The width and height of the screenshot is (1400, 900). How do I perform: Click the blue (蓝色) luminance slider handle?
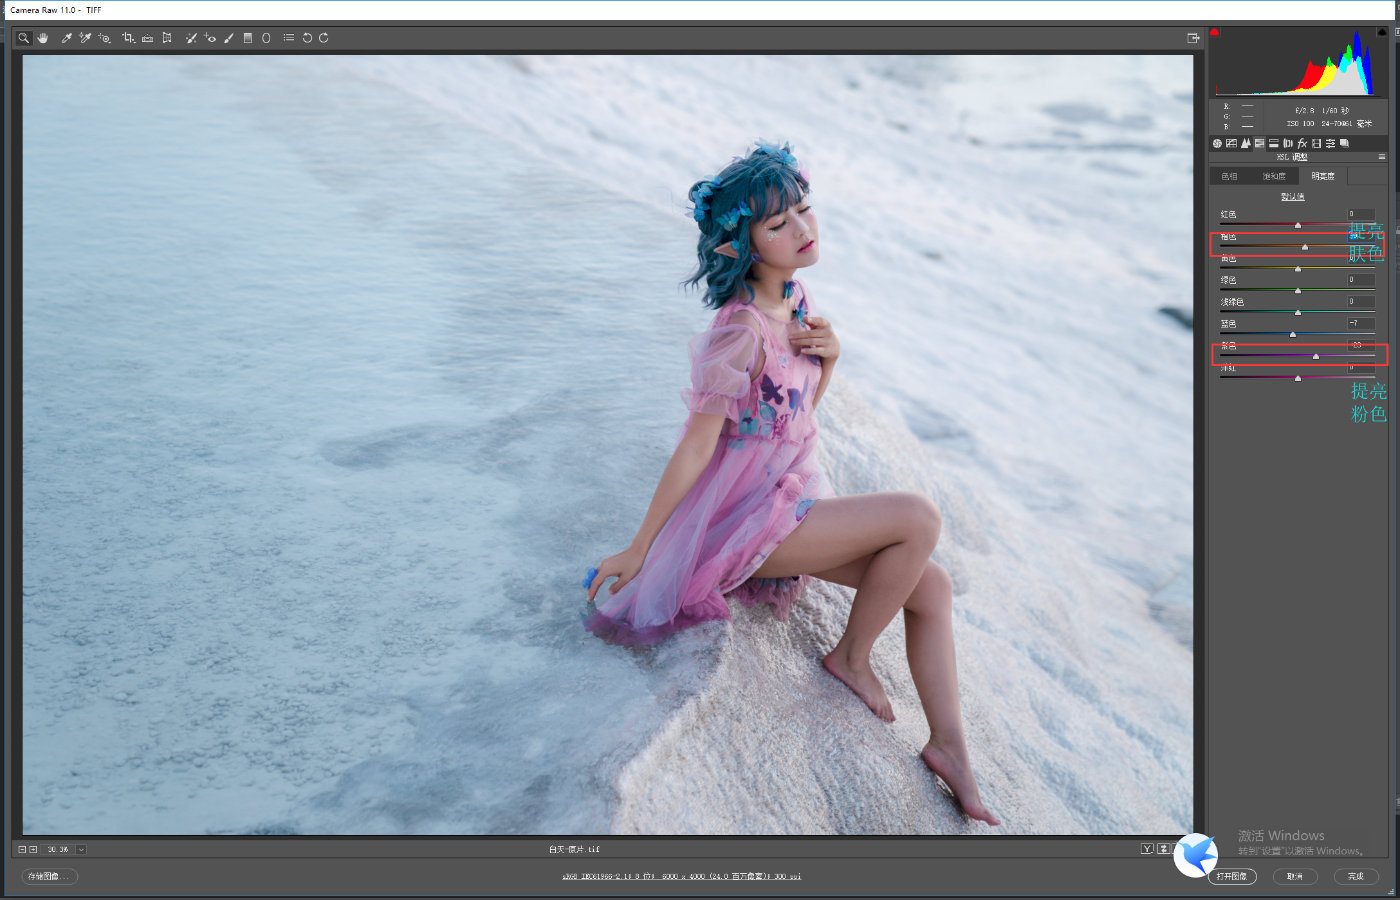pos(1293,335)
